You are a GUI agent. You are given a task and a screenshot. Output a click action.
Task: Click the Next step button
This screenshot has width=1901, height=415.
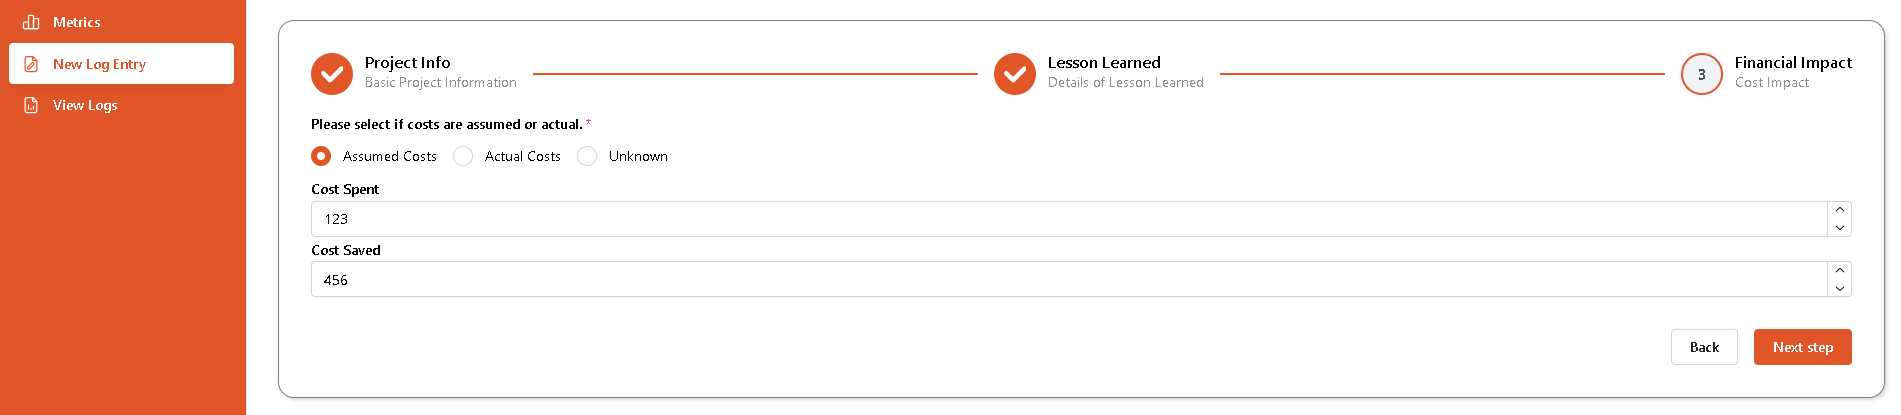[1802, 347]
